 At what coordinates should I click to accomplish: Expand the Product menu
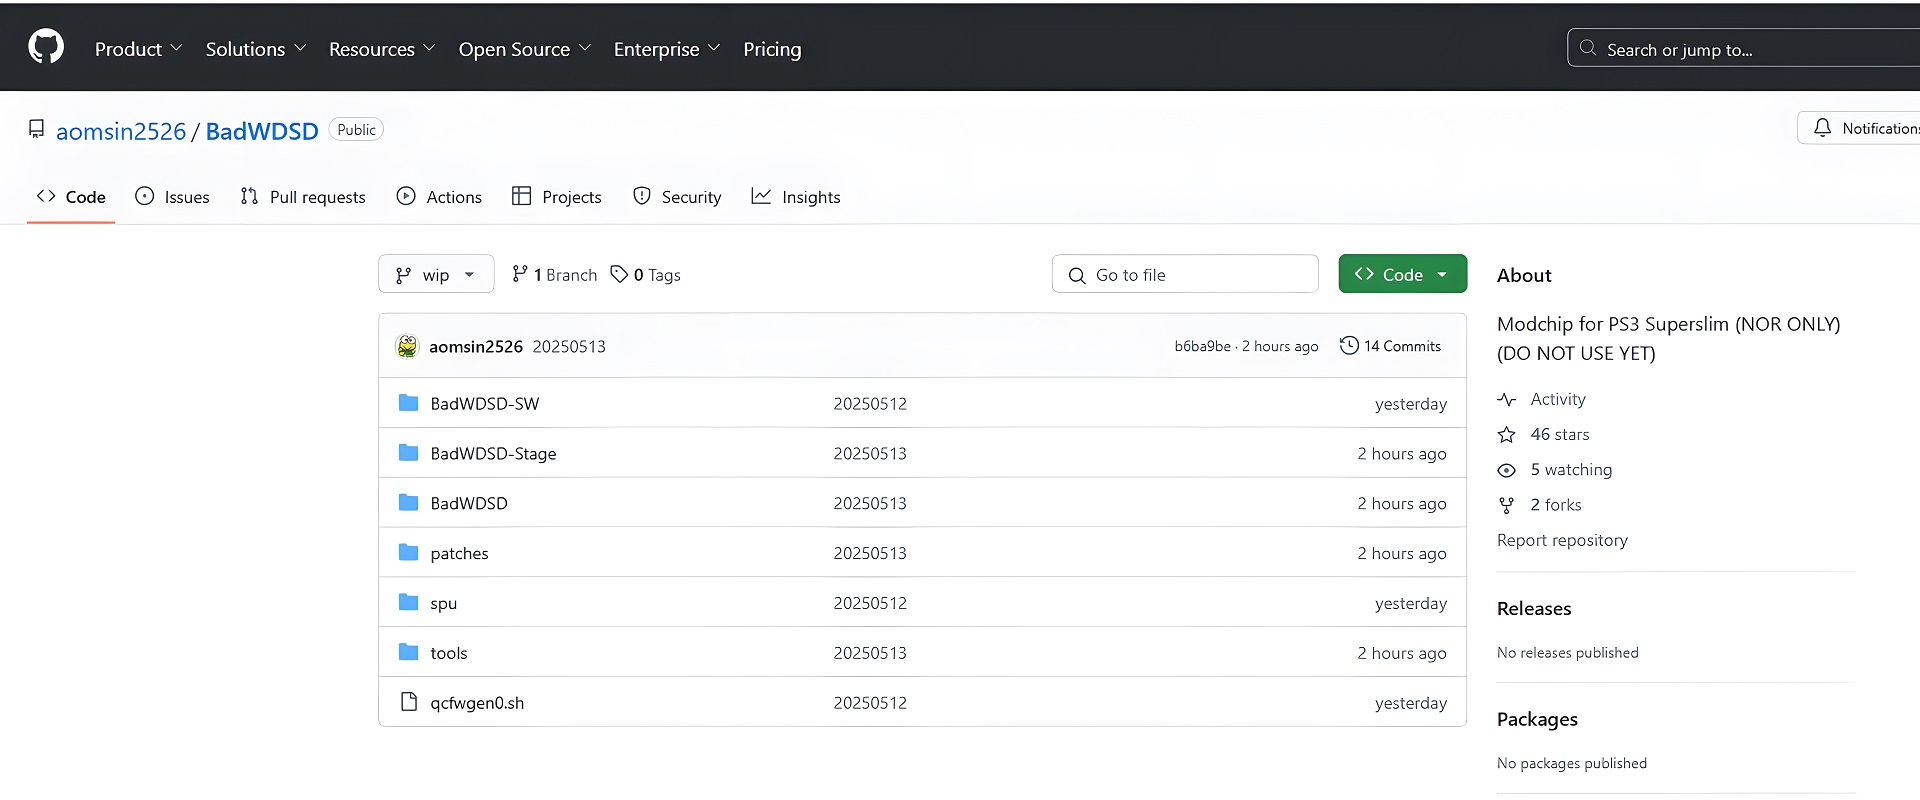[x=138, y=49]
